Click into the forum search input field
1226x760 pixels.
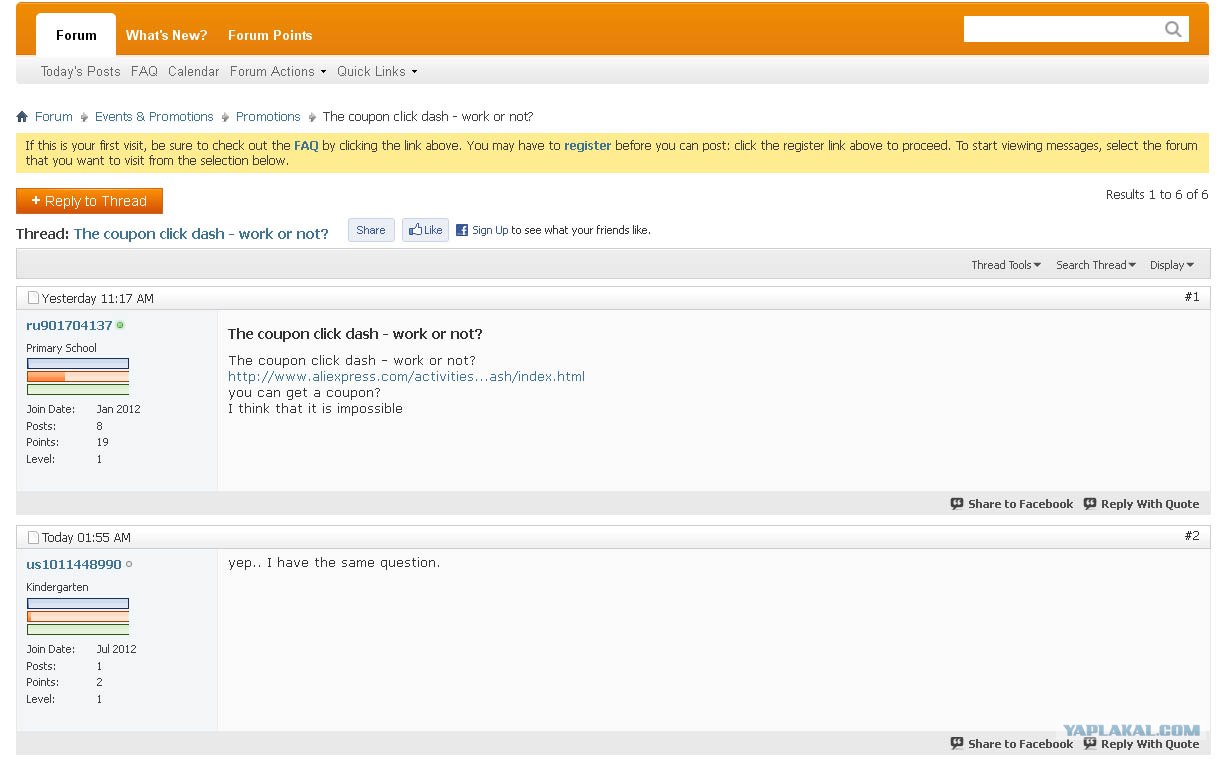pos(1060,29)
